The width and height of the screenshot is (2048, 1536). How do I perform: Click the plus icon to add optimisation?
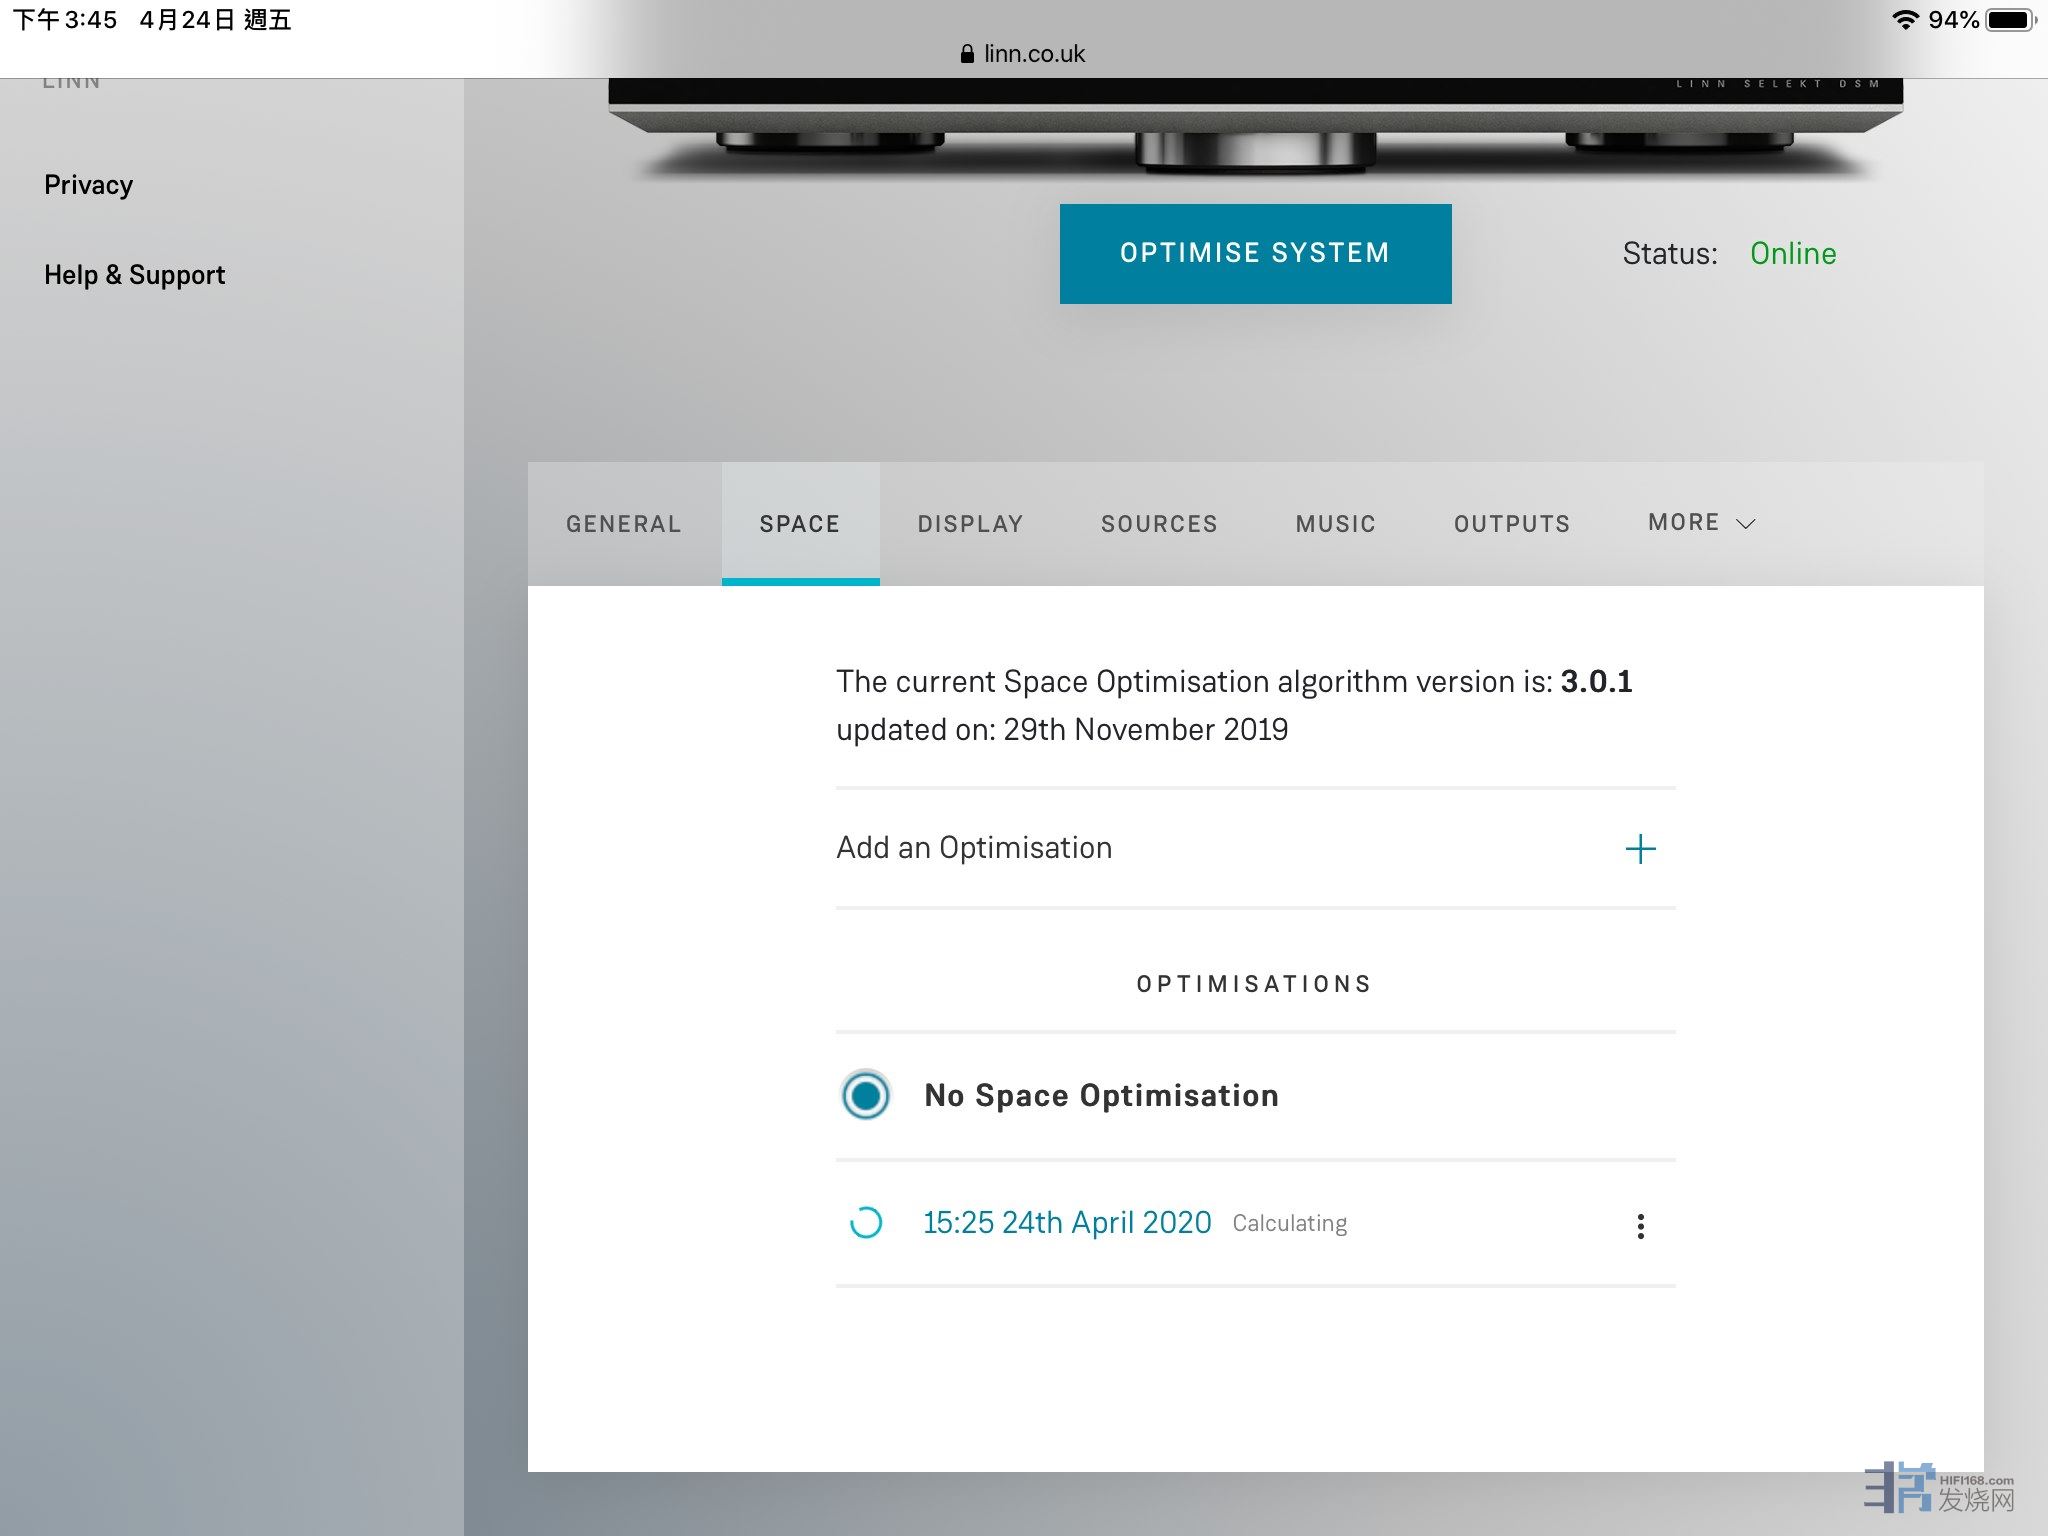click(x=1640, y=849)
